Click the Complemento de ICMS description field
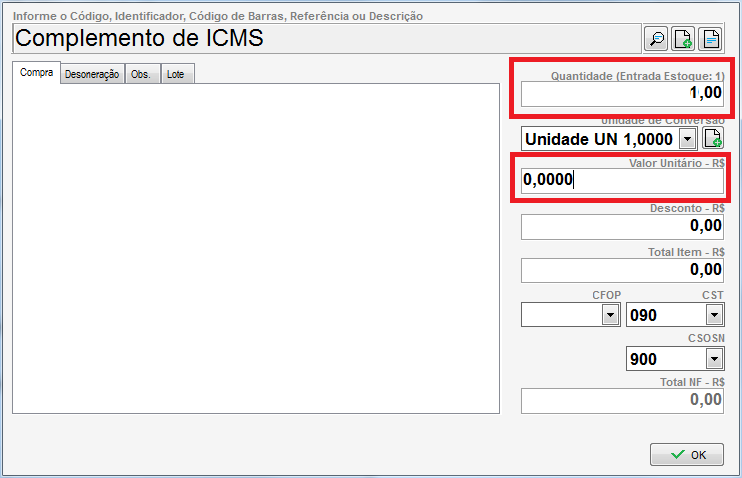742x478 pixels. click(x=325, y=39)
